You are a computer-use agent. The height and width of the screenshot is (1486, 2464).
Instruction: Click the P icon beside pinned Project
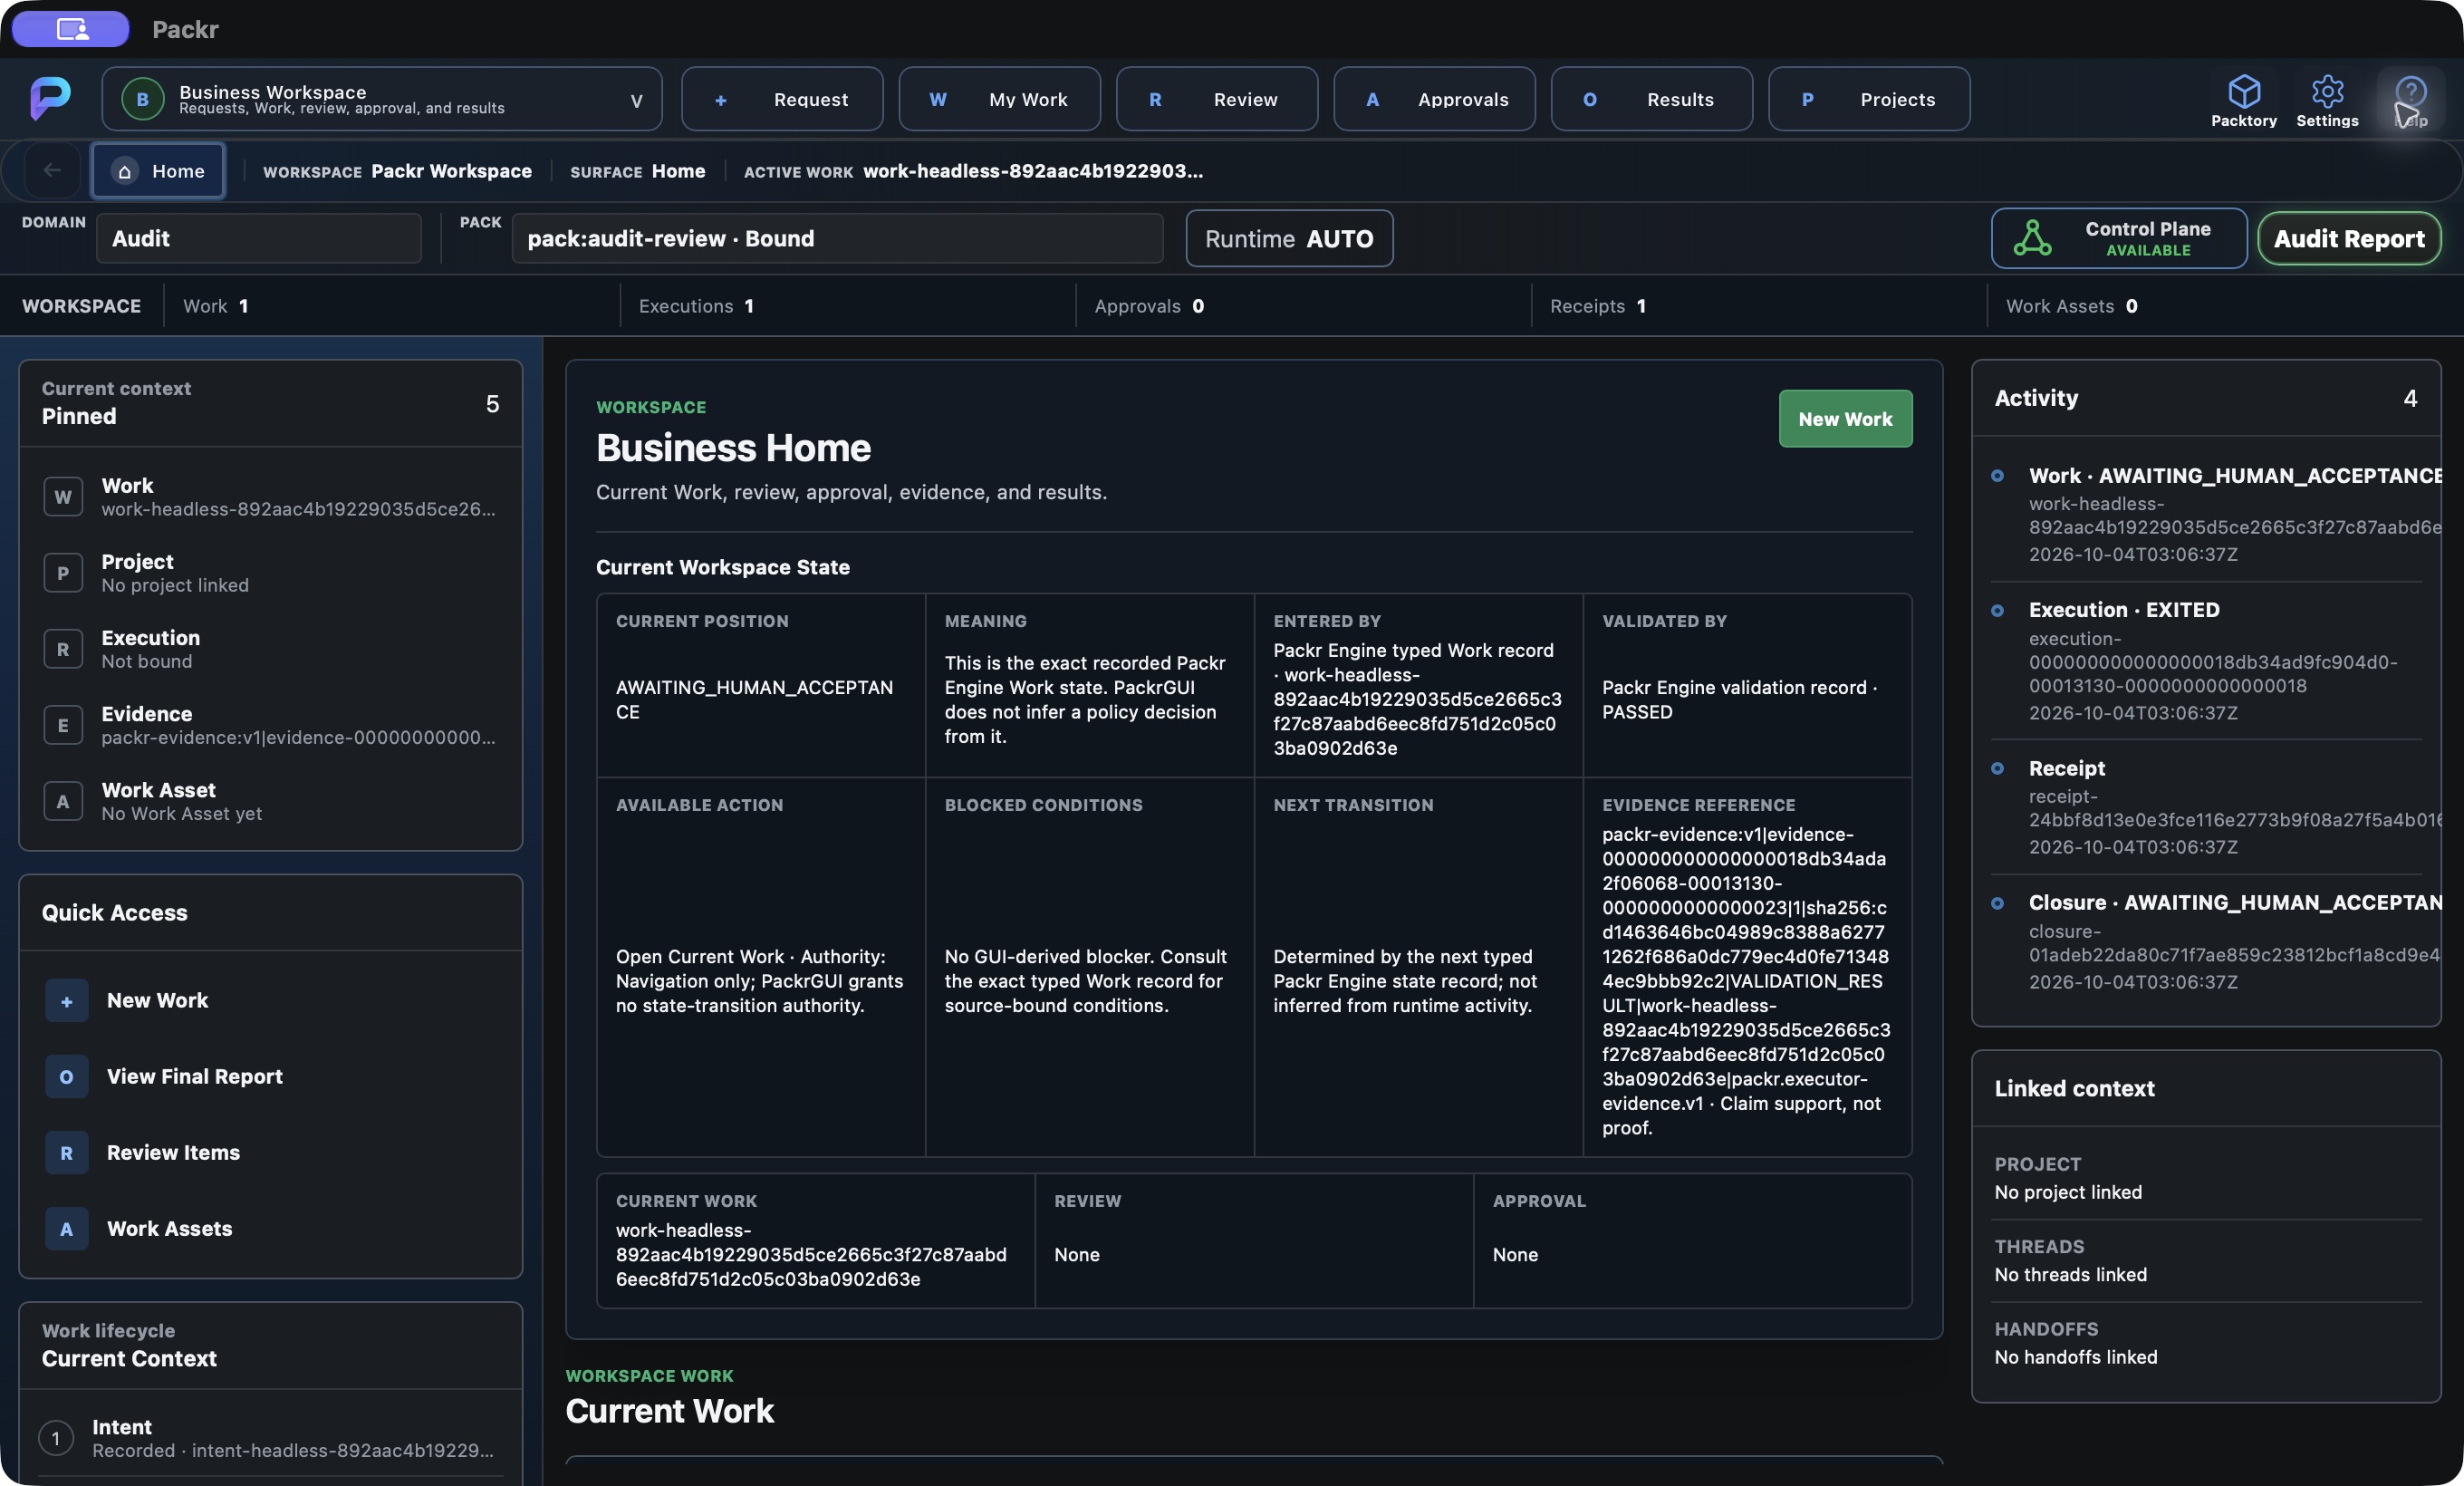[63, 573]
